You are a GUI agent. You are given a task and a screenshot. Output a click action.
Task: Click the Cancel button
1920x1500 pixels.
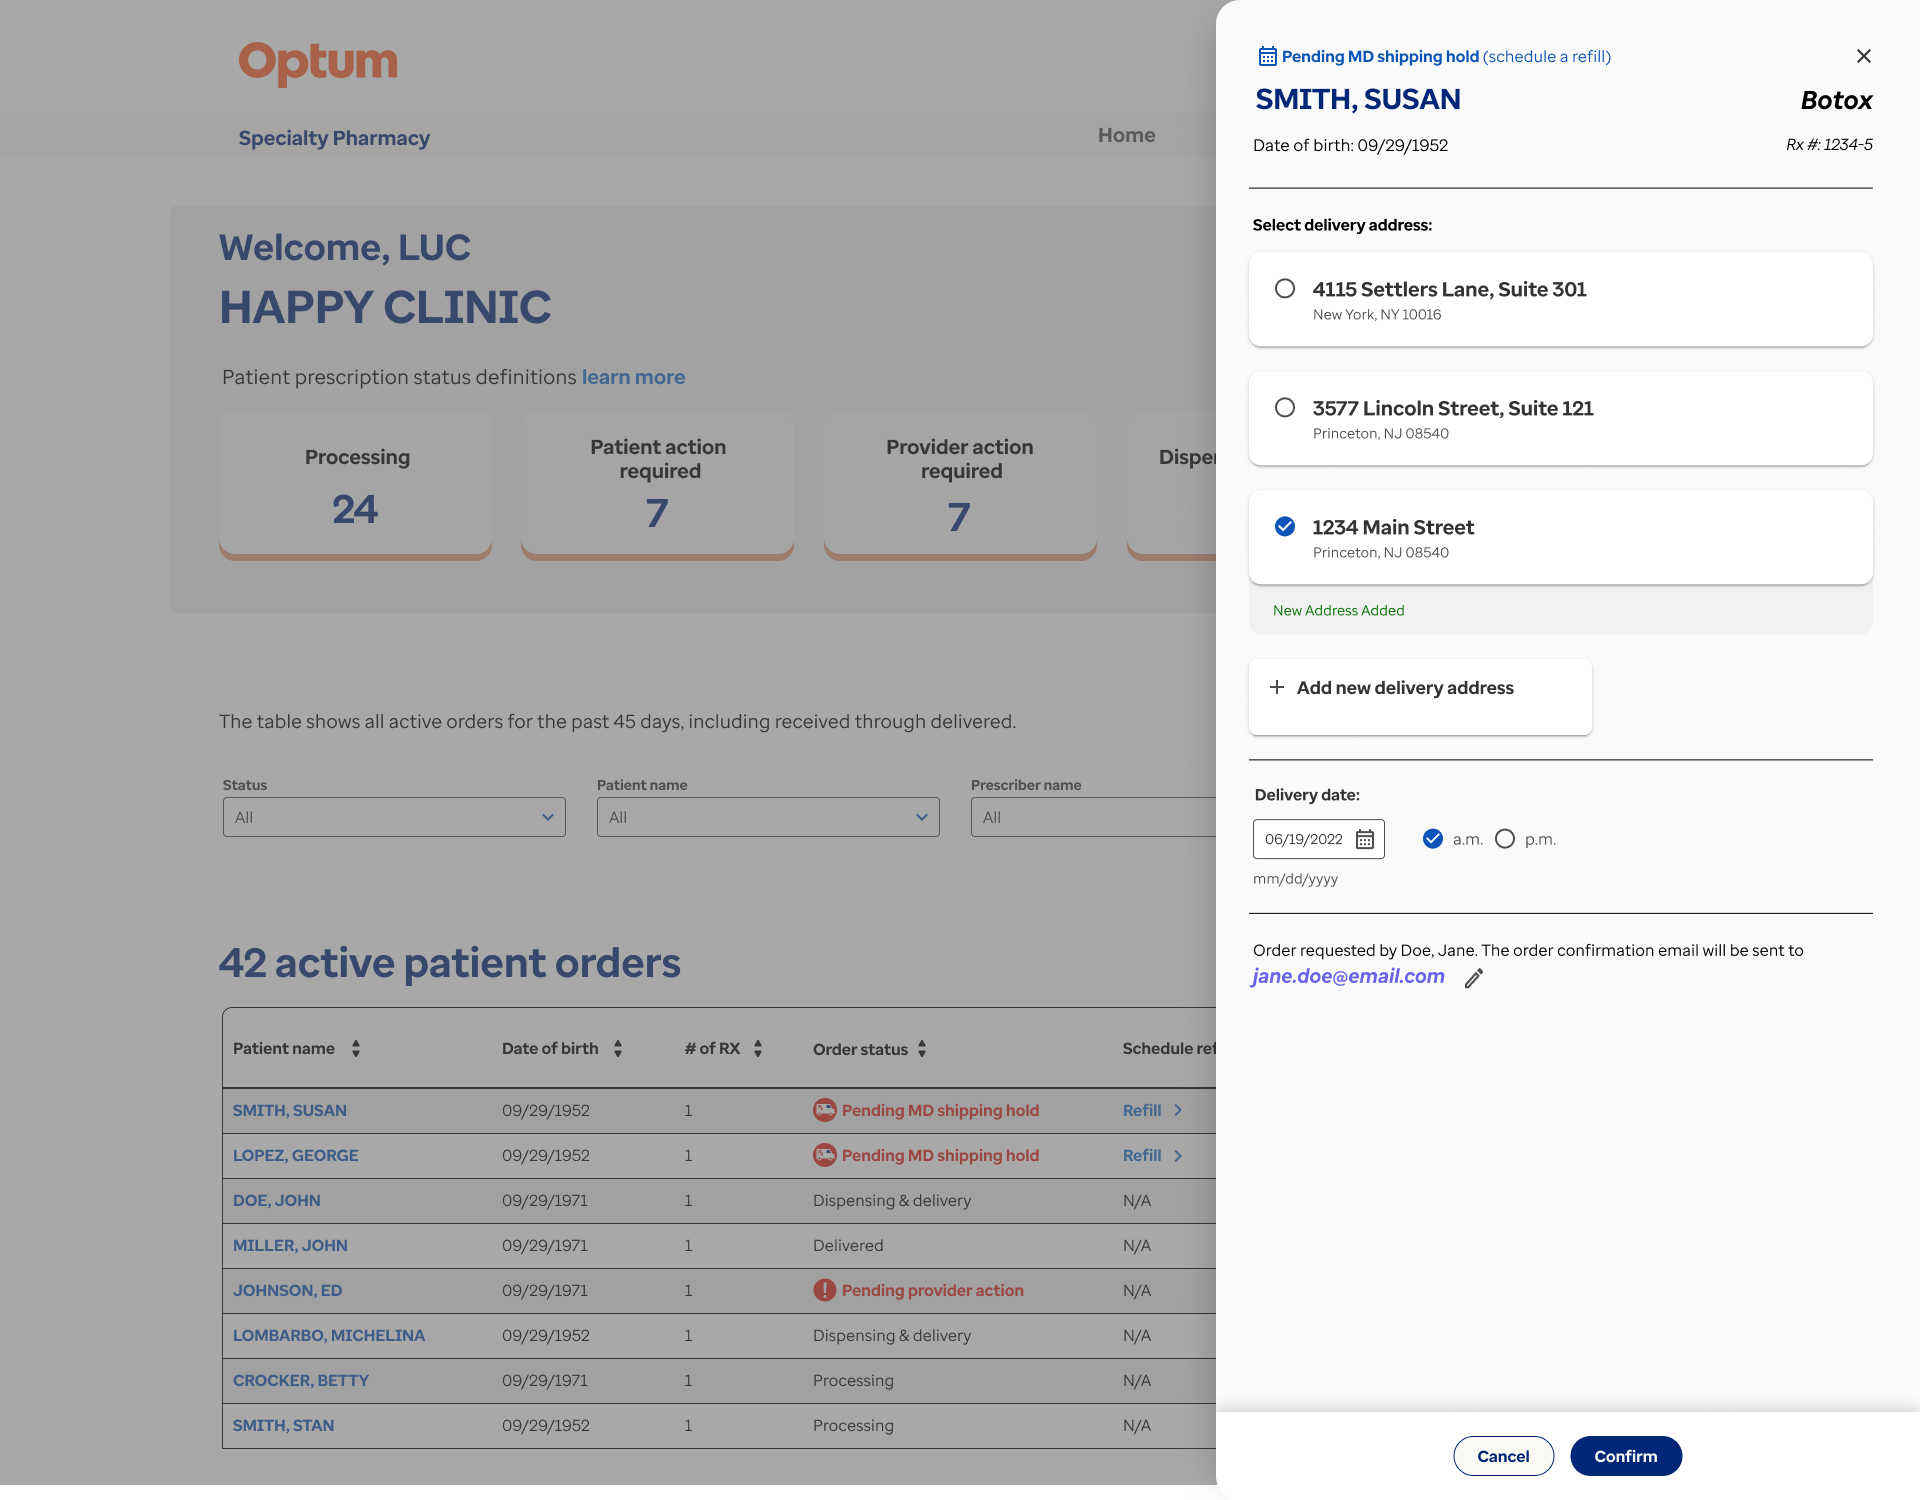(x=1503, y=1456)
